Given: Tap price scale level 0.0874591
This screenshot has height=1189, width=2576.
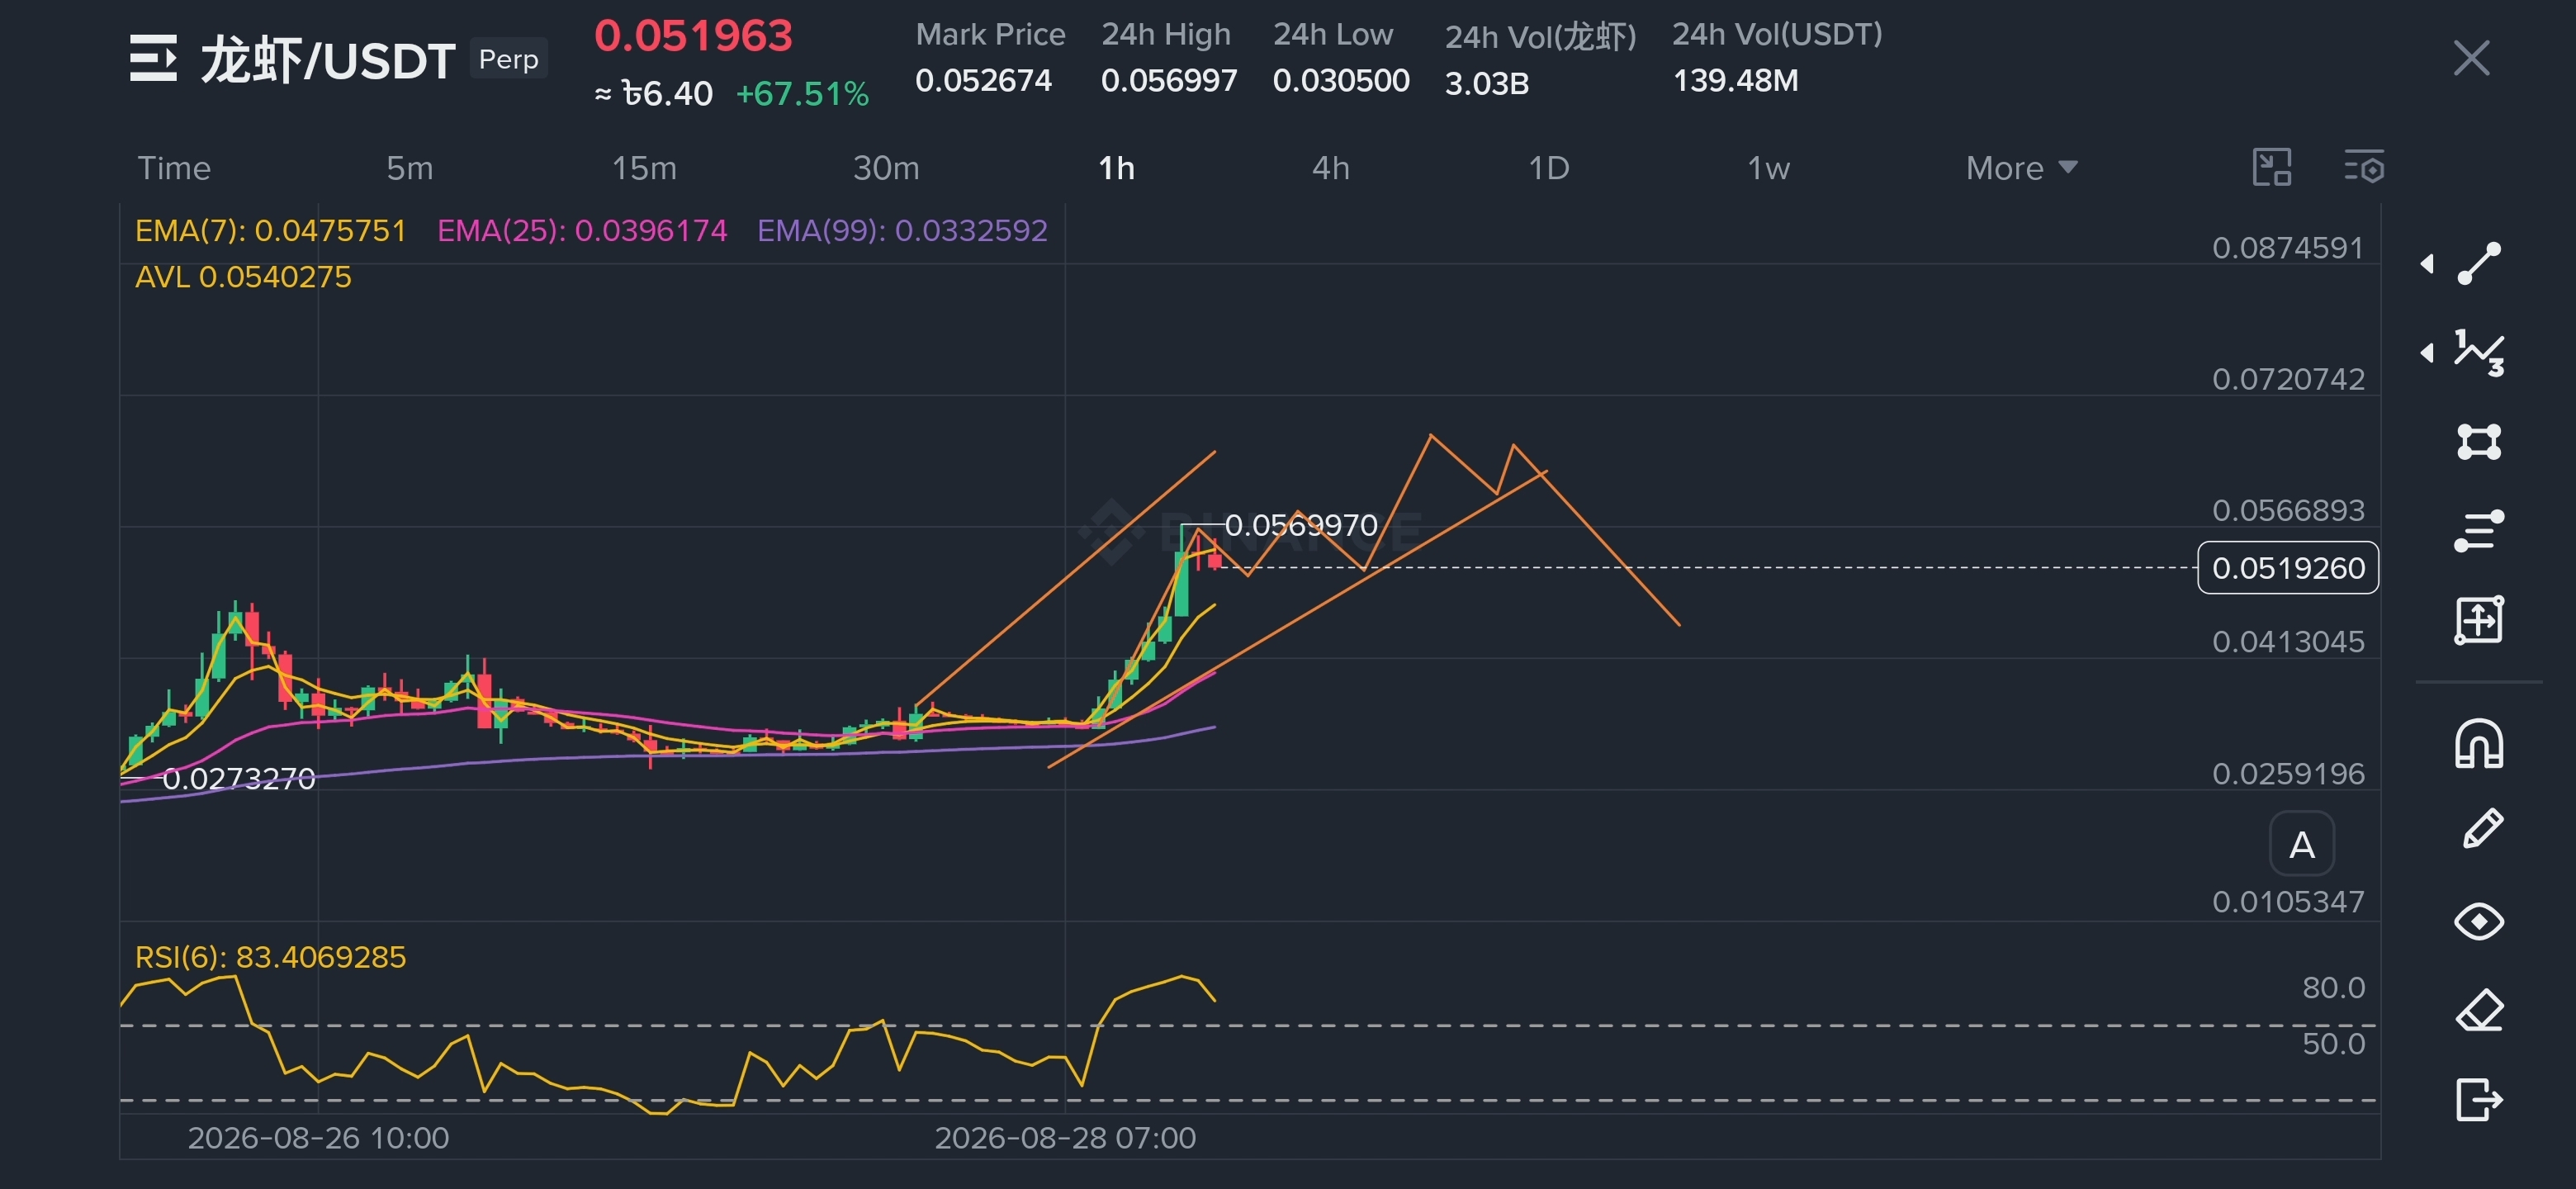Looking at the screenshot, I should pyautogui.click(x=2288, y=247).
